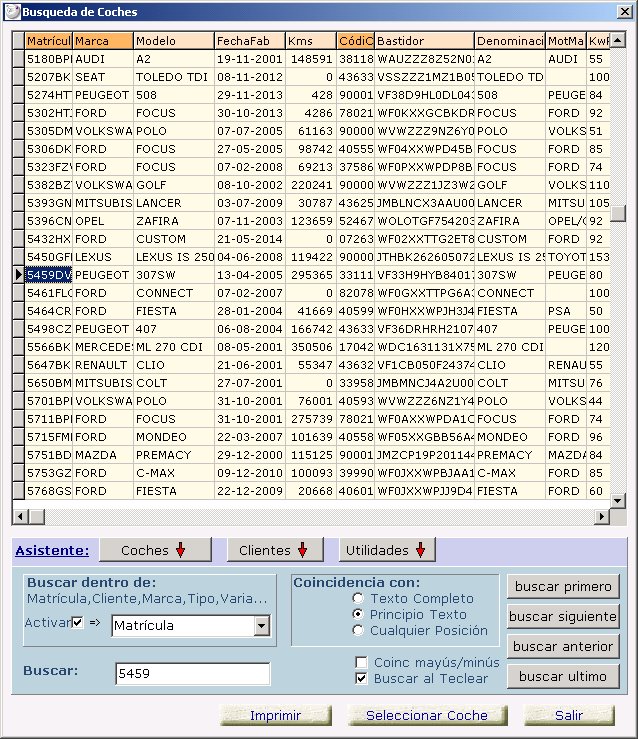Click the grid vertical scrollbar down arrow
The width and height of the screenshot is (638, 739).
tap(618, 501)
